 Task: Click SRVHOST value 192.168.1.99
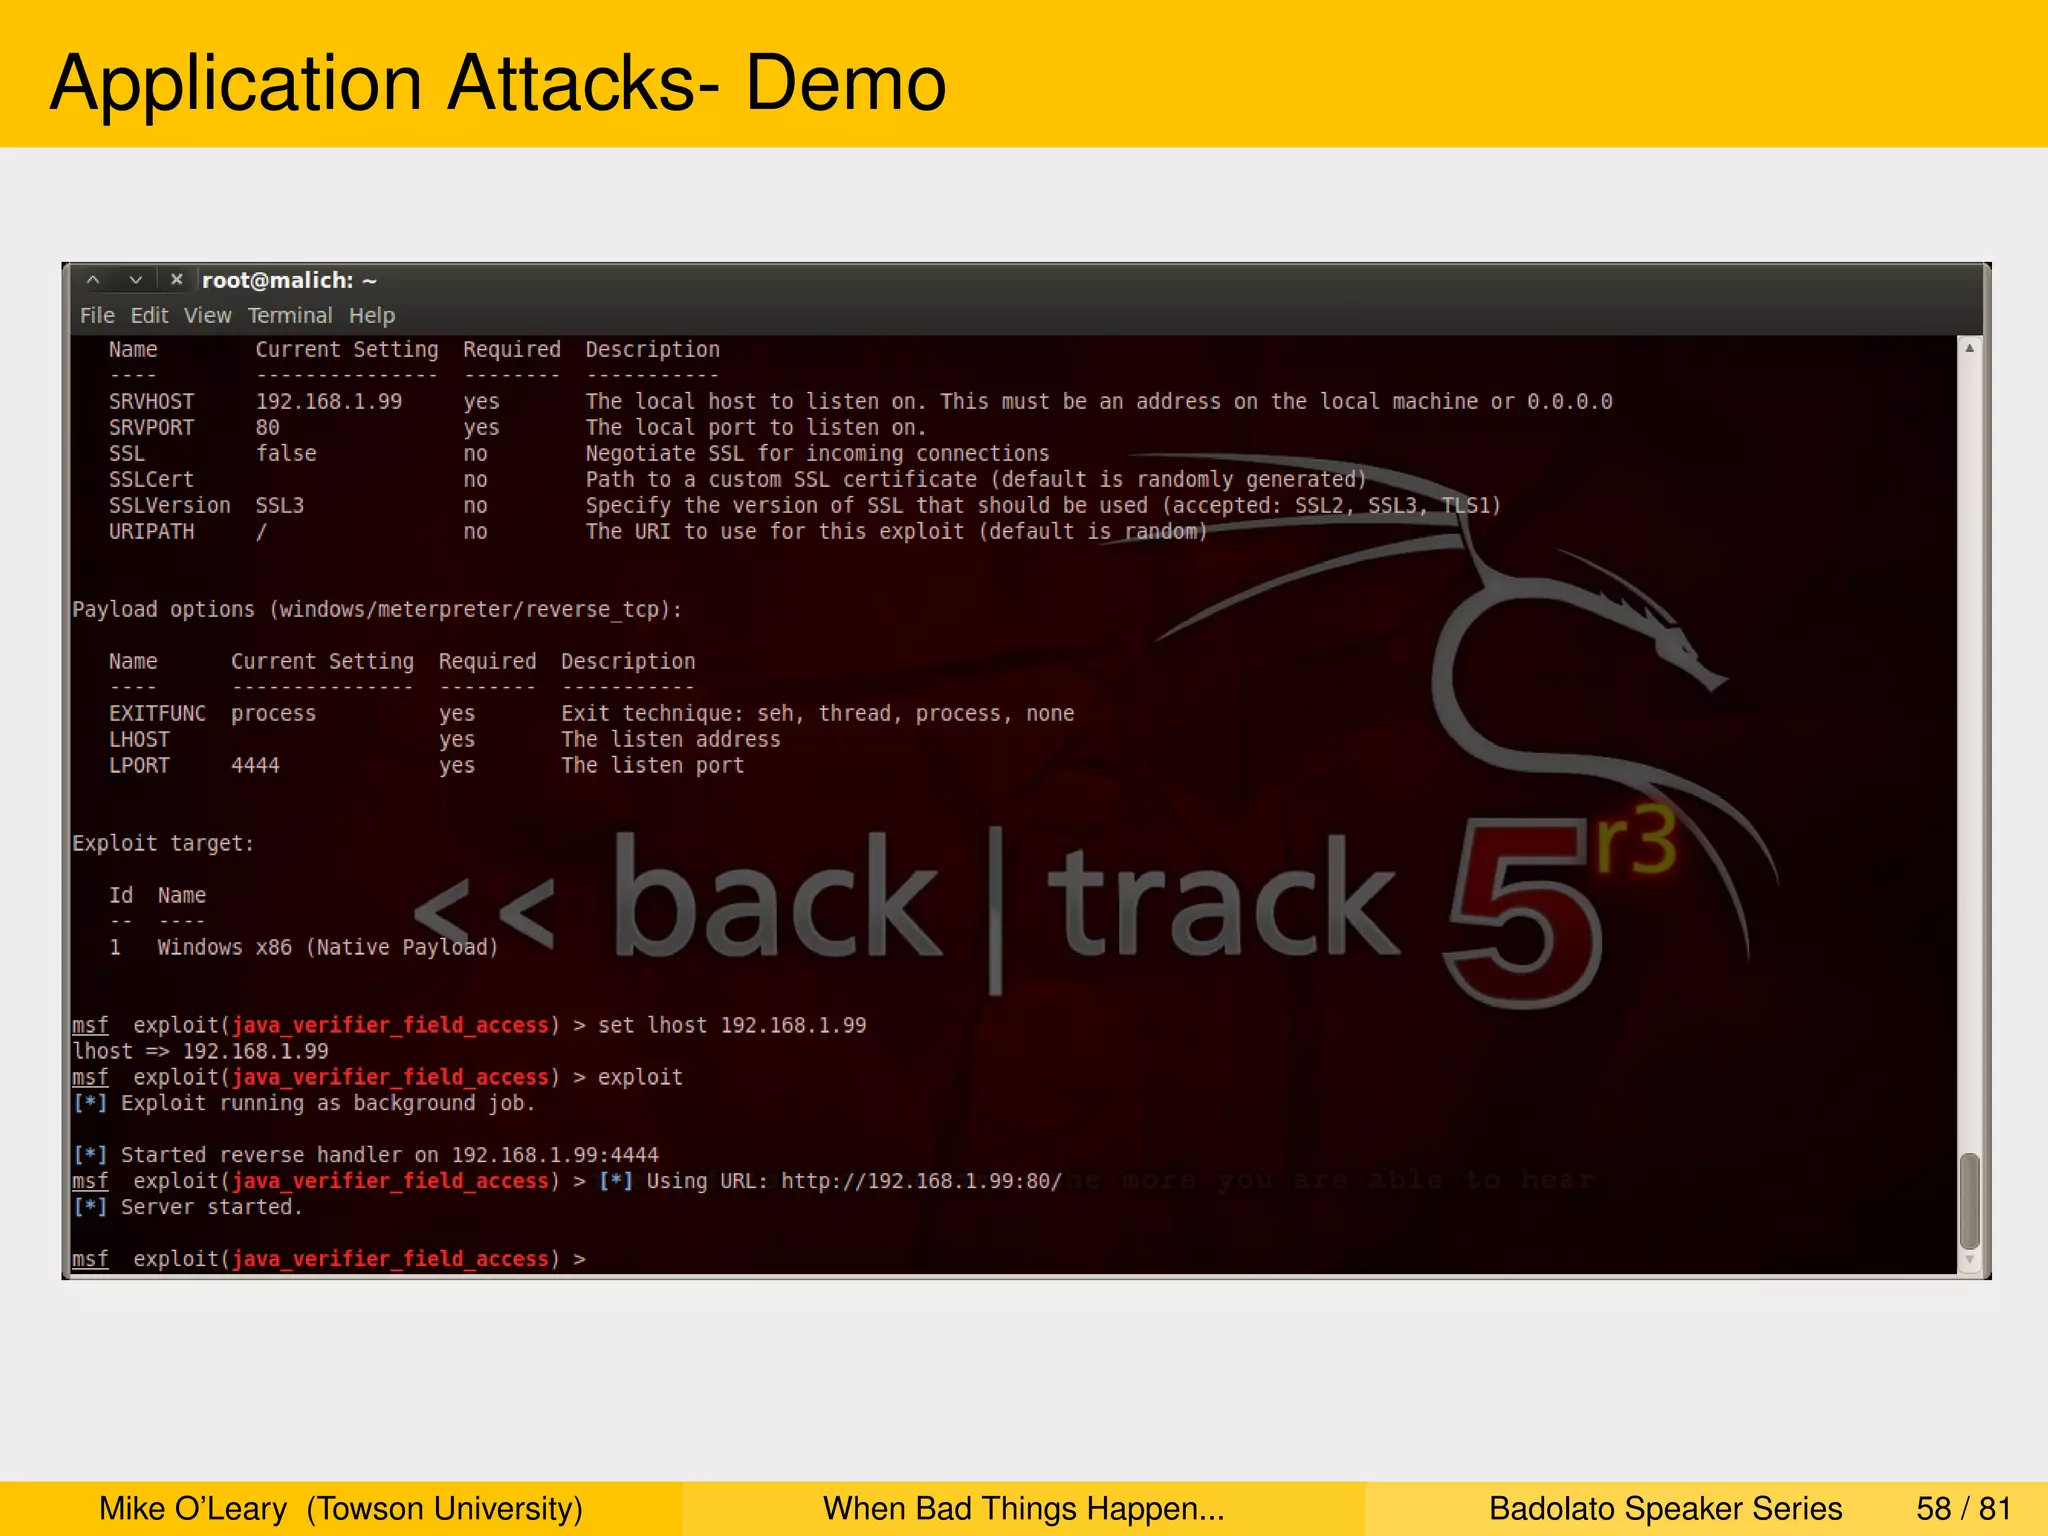click(329, 401)
